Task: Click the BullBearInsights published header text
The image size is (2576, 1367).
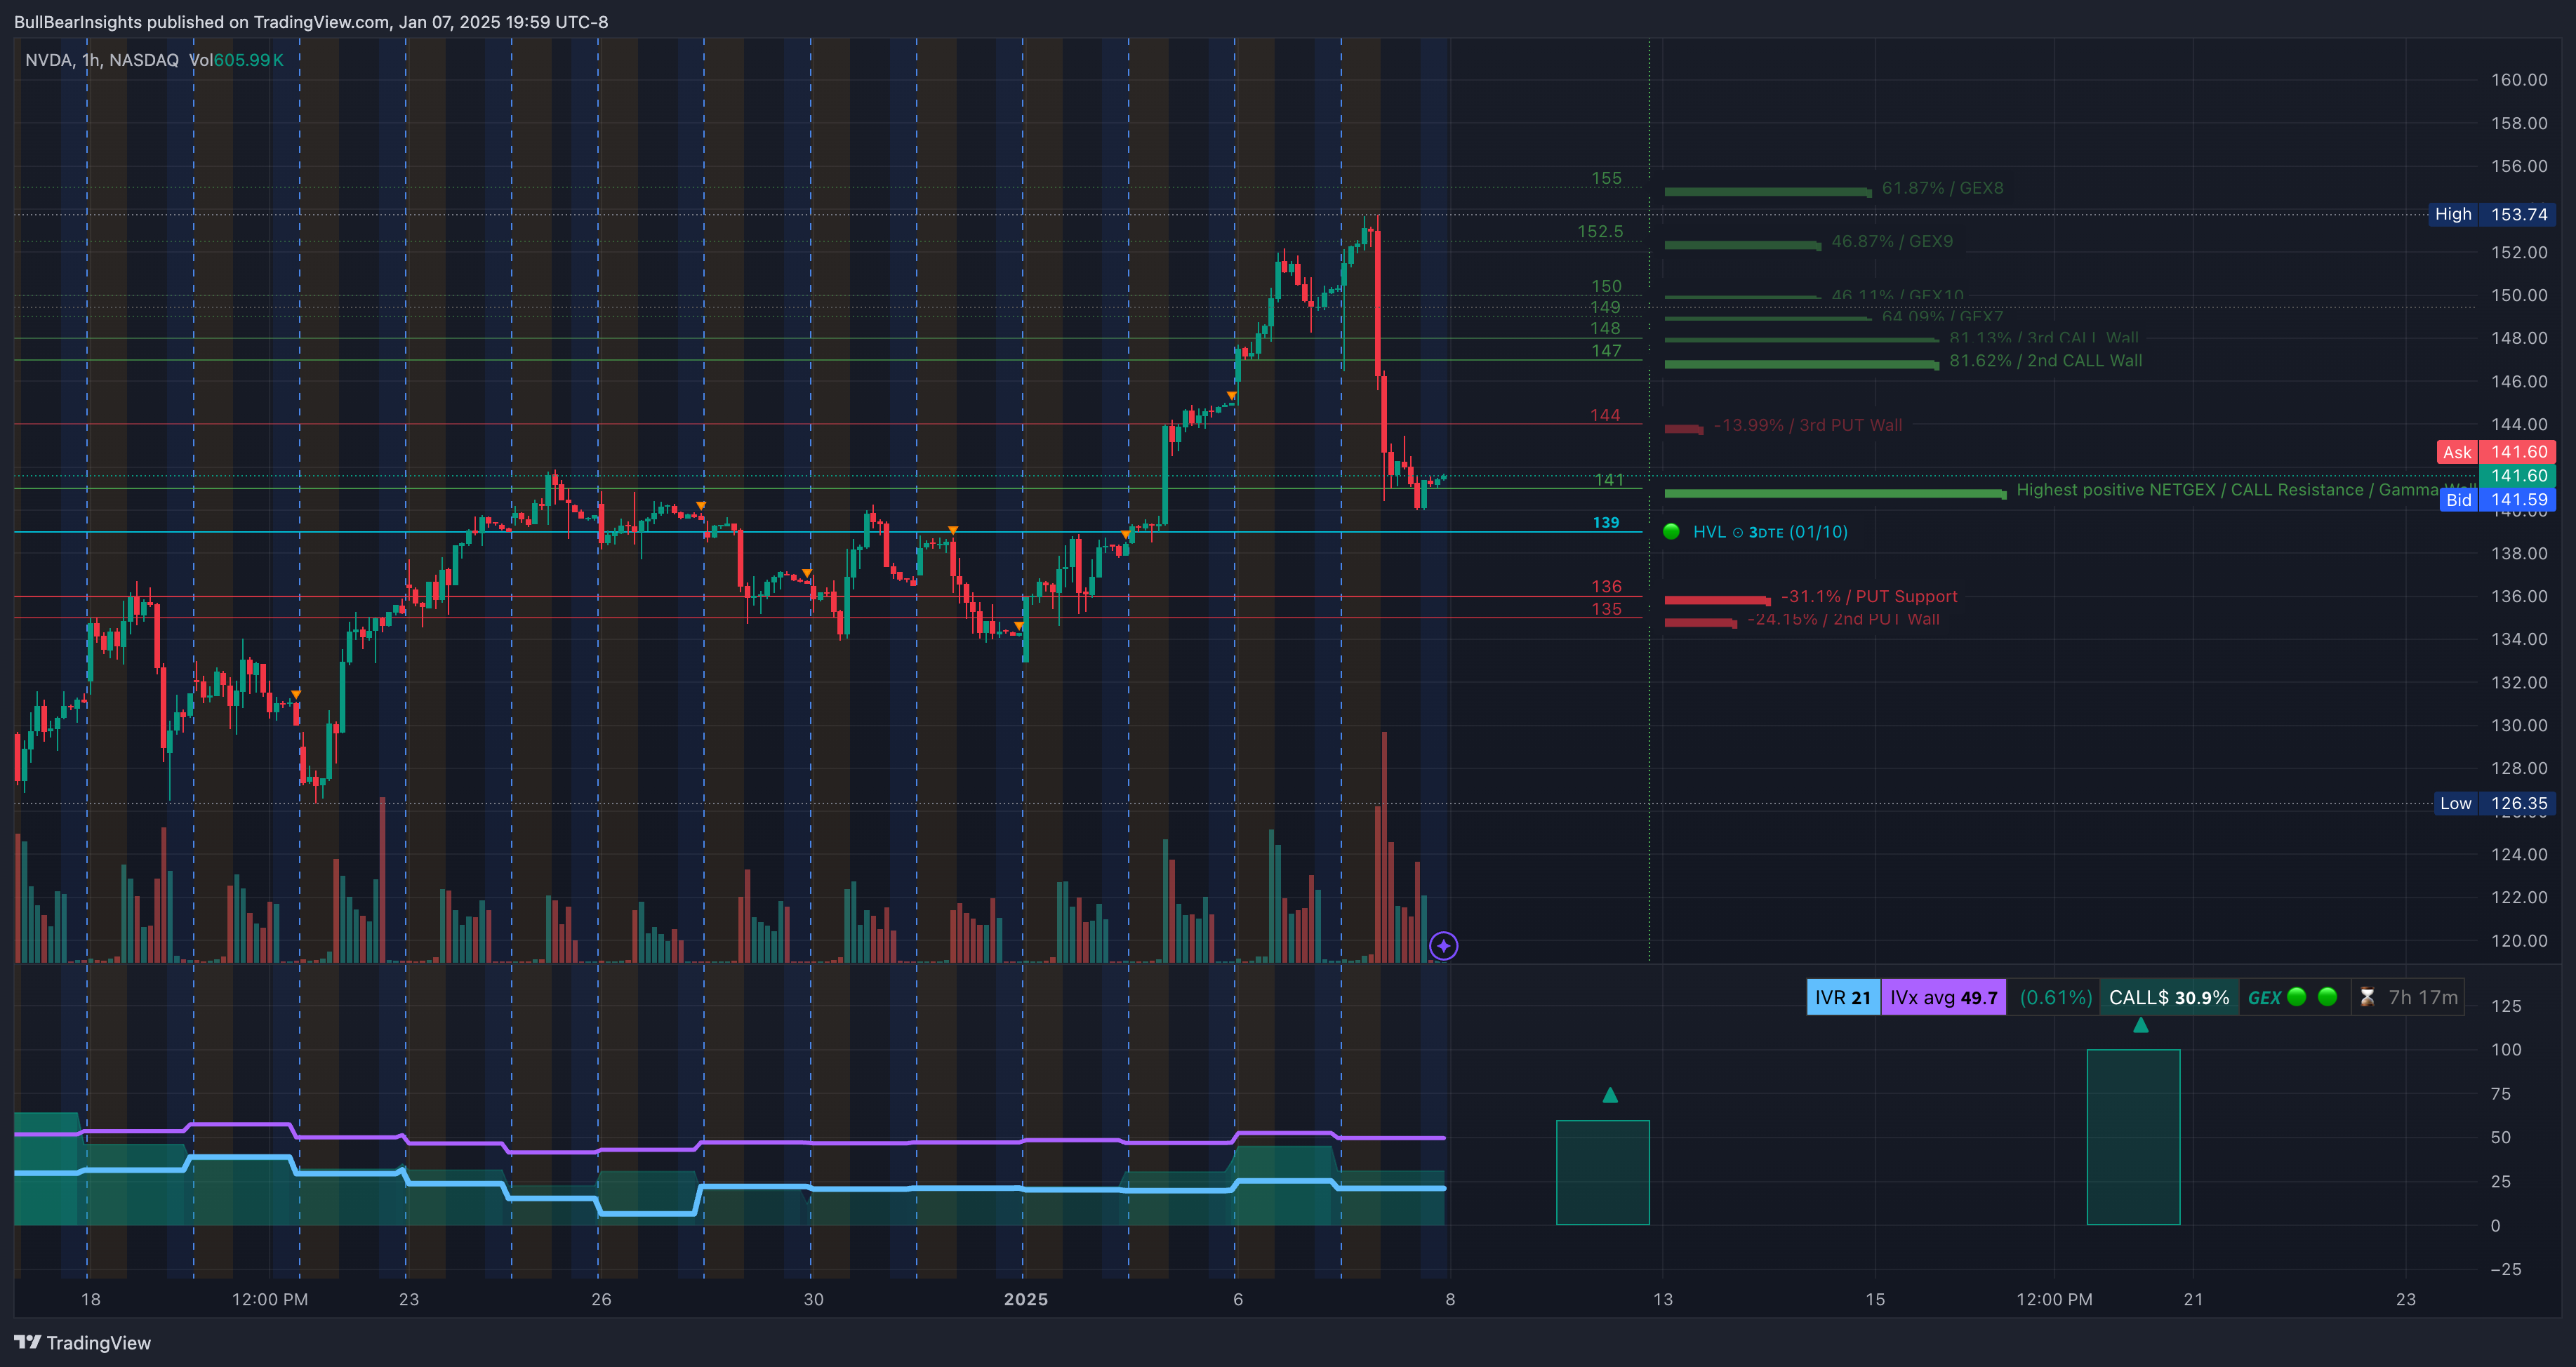Action: (311, 22)
